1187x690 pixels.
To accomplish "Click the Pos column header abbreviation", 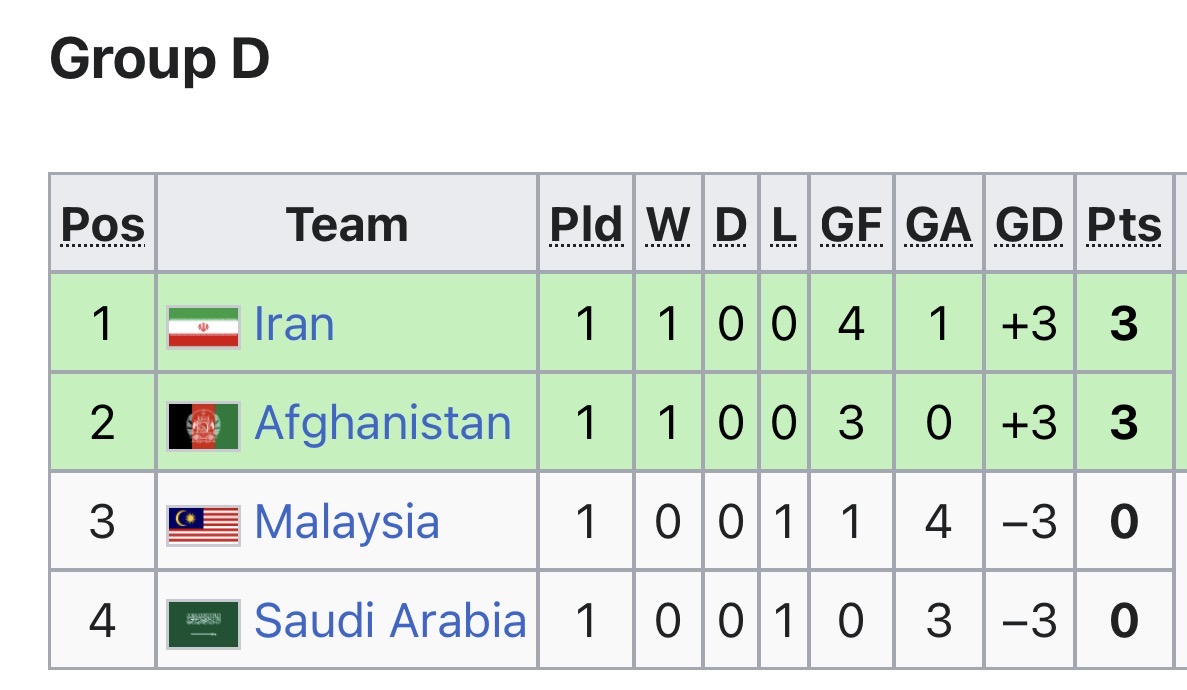I will [103, 225].
